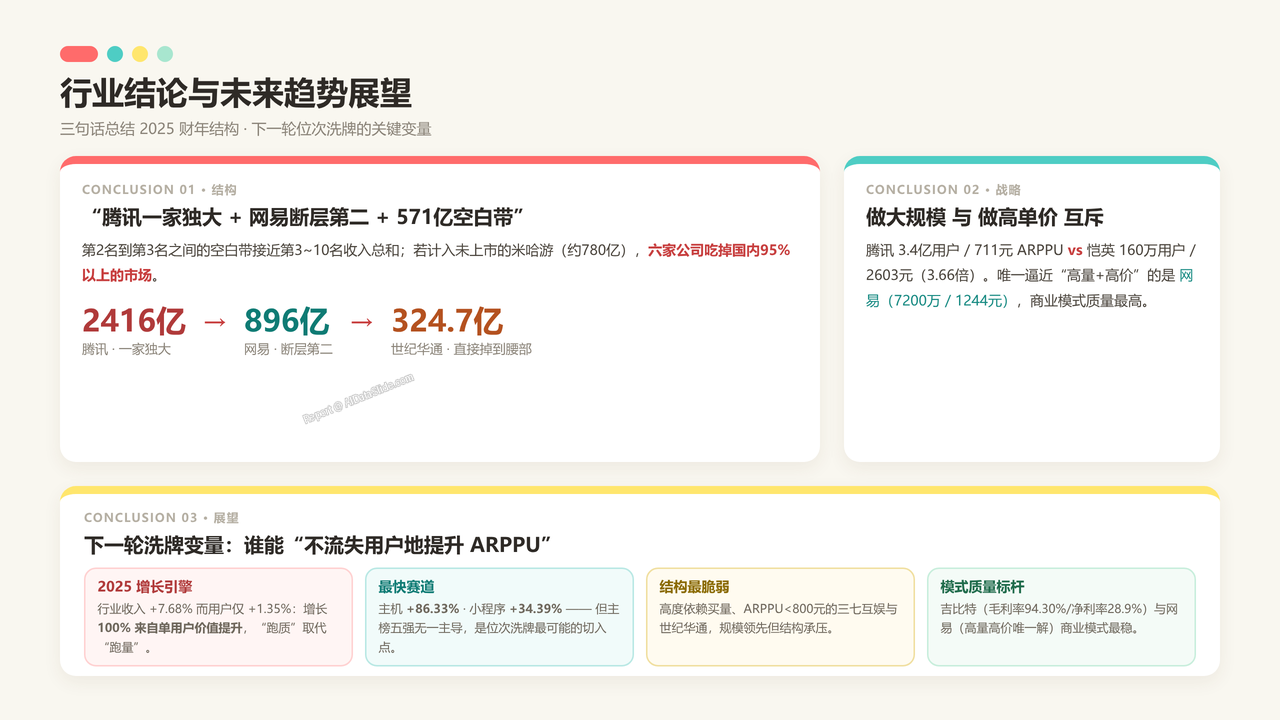
Task: Click text starting 高度依赖买量
Action: pos(778,618)
